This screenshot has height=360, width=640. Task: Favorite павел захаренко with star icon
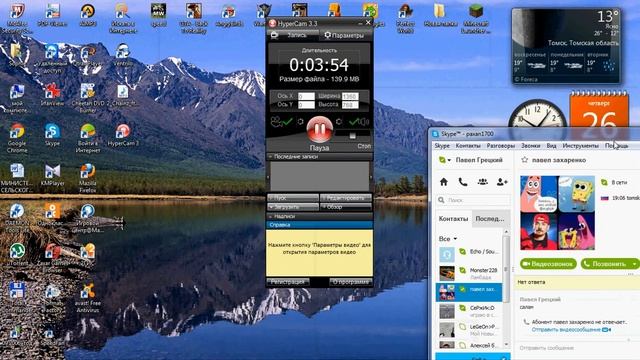524,160
